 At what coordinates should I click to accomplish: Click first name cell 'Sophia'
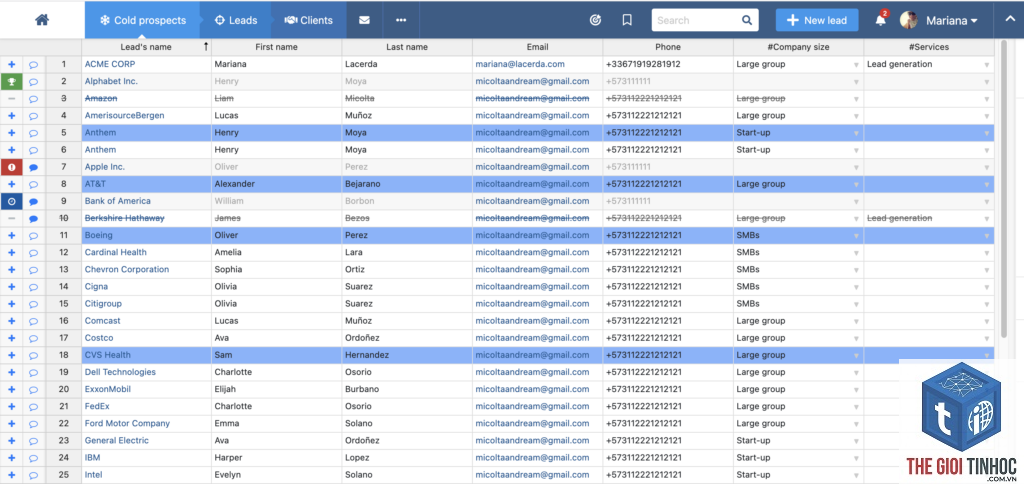coord(277,269)
